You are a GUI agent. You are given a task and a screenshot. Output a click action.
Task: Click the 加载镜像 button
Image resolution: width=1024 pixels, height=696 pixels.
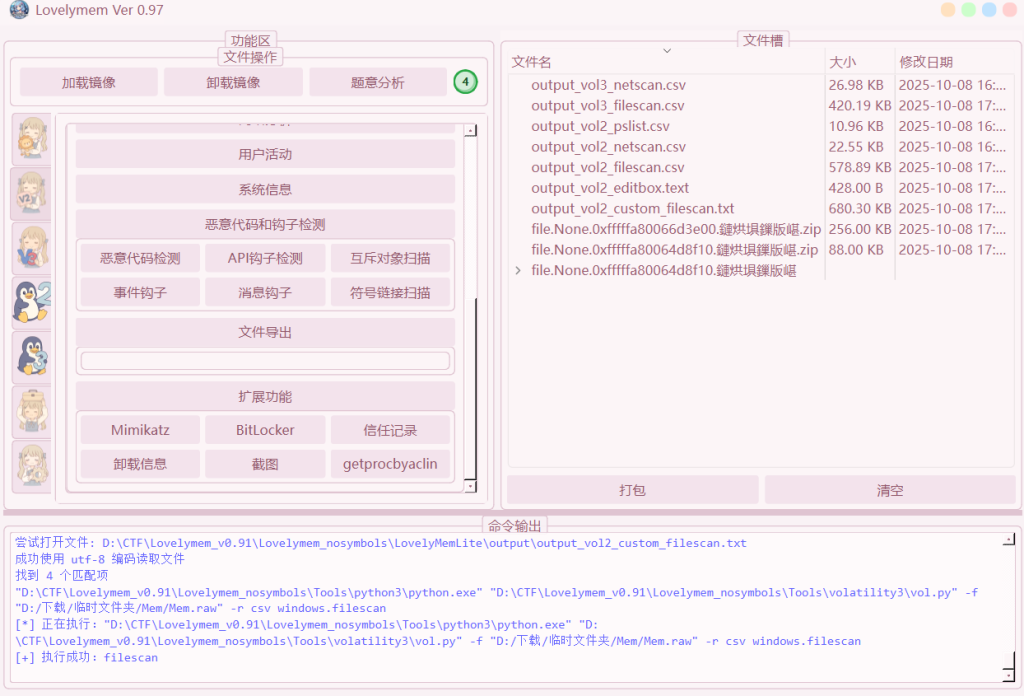[89, 82]
